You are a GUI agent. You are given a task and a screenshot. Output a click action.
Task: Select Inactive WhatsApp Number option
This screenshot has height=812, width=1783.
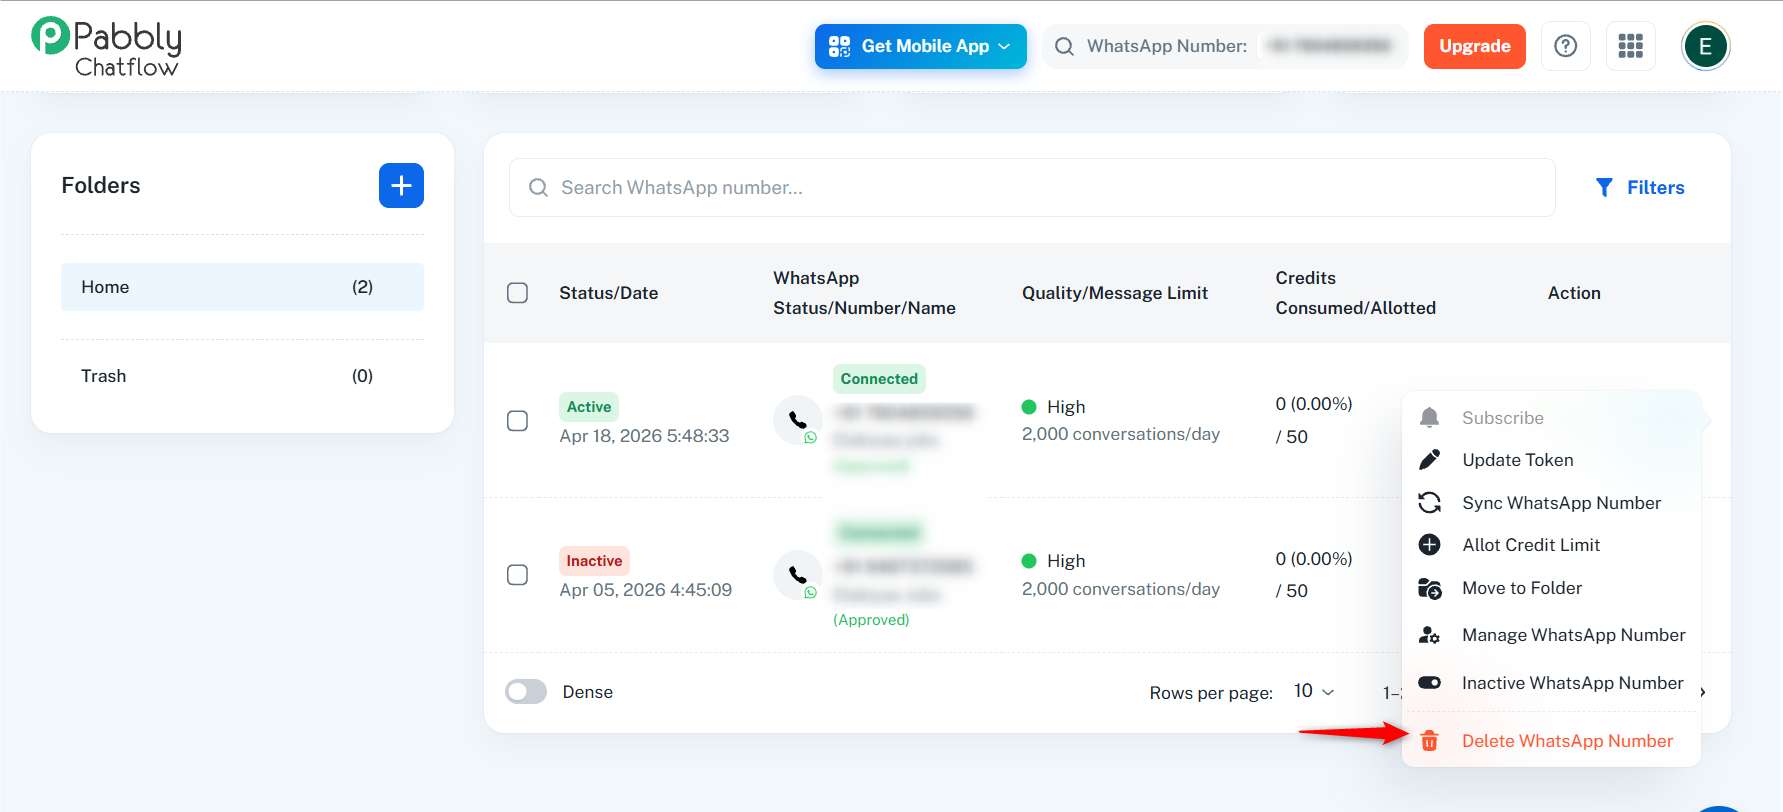tap(1552, 683)
